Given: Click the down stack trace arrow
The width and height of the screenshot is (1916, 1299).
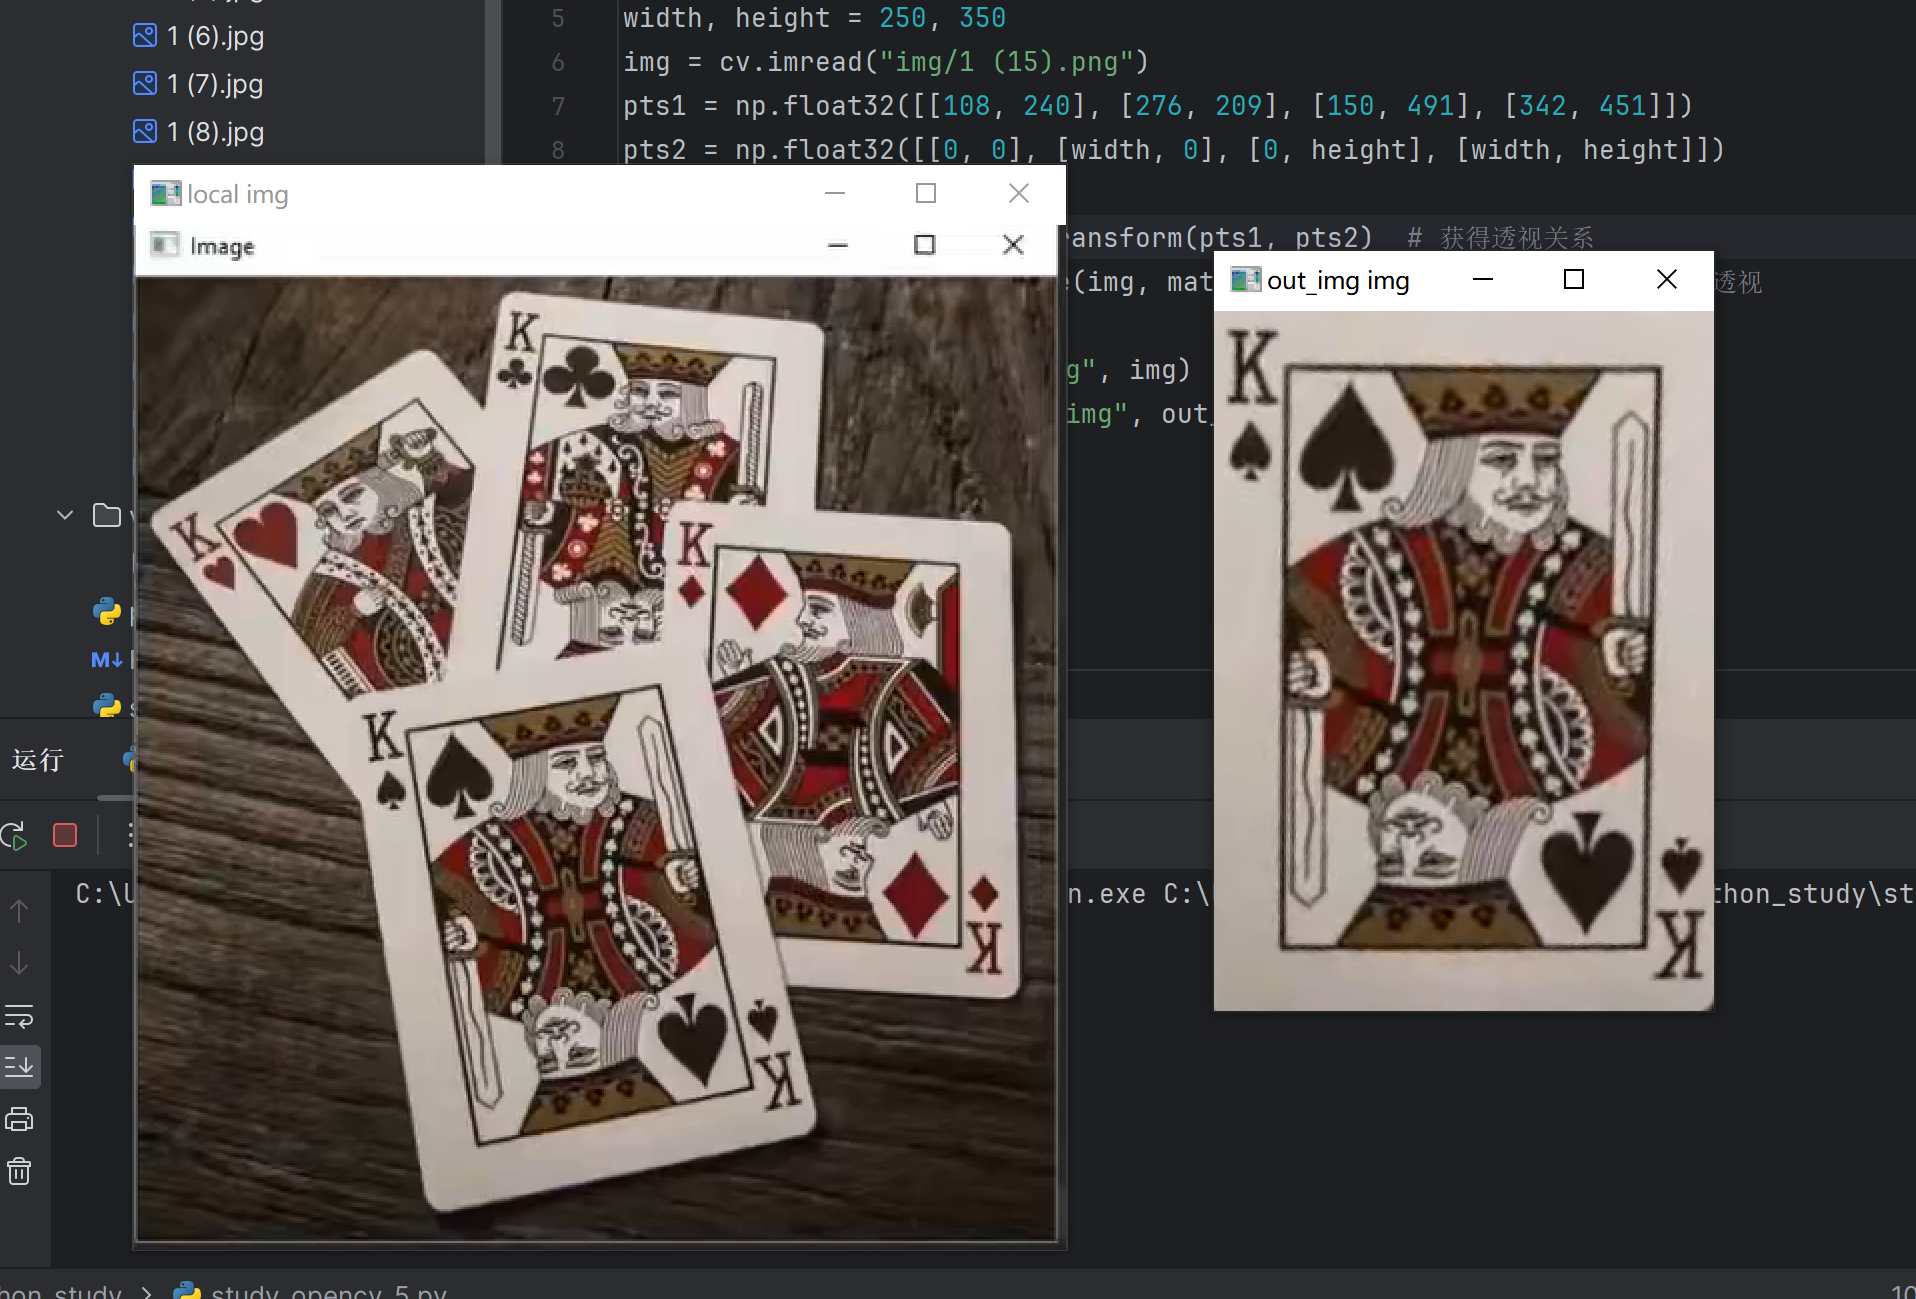Looking at the screenshot, I should (19, 964).
